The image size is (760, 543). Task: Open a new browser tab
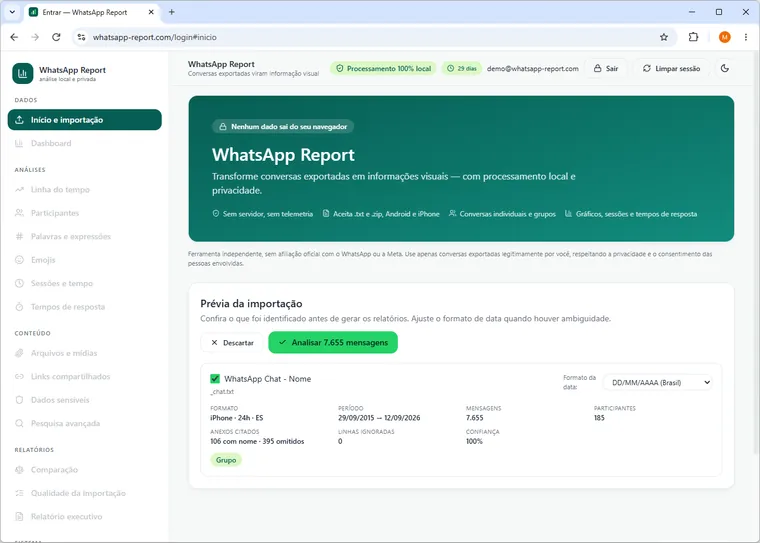tap(172, 12)
